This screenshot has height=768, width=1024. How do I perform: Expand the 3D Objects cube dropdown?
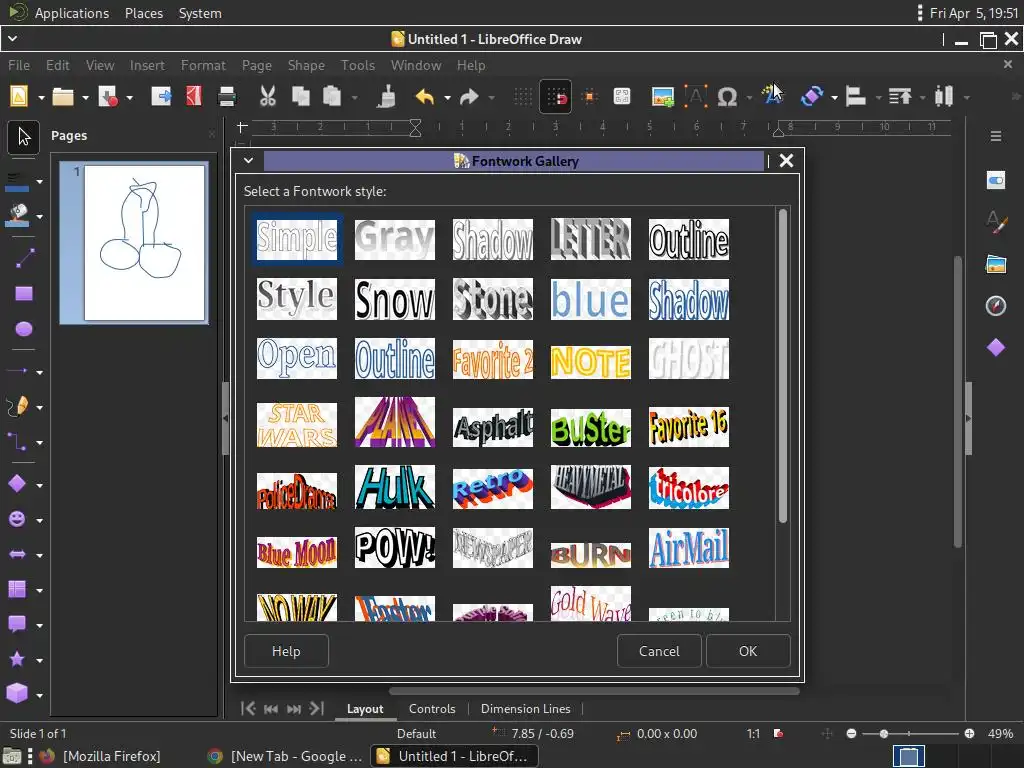click(40, 696)
